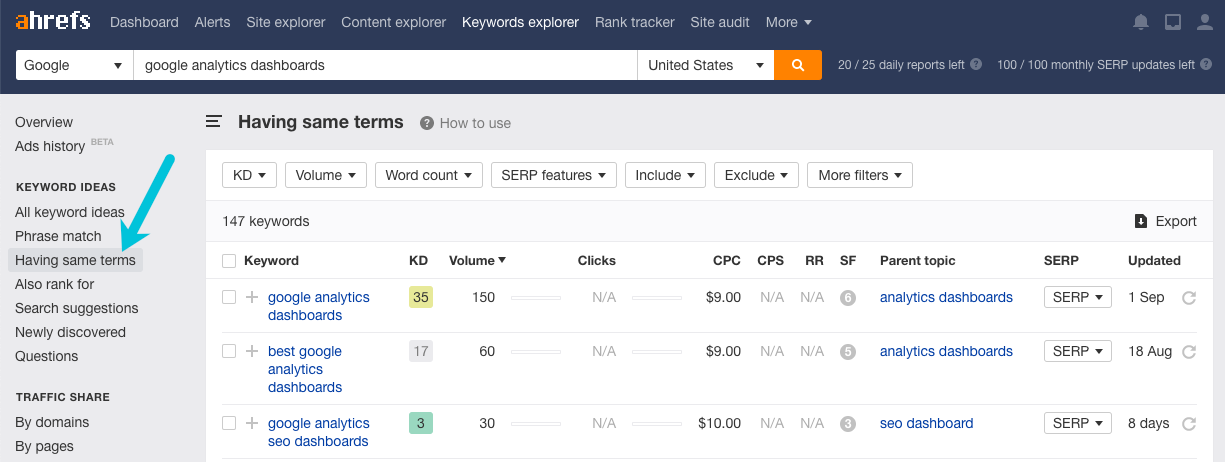Viewport: 1225px width, 462px height.
Task: Open the More filters dropdown
Action: [860, 175]
